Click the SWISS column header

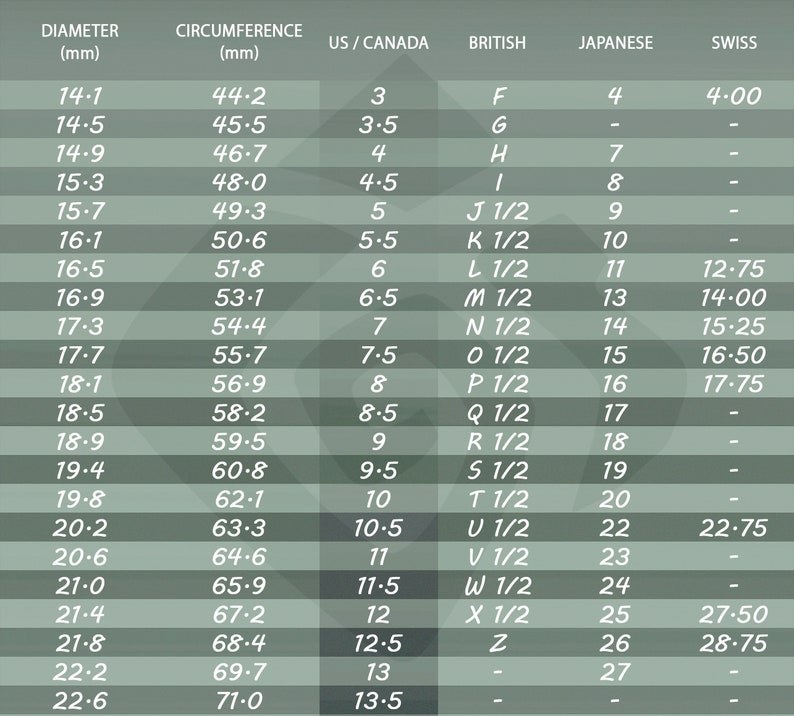pos(734,43)
